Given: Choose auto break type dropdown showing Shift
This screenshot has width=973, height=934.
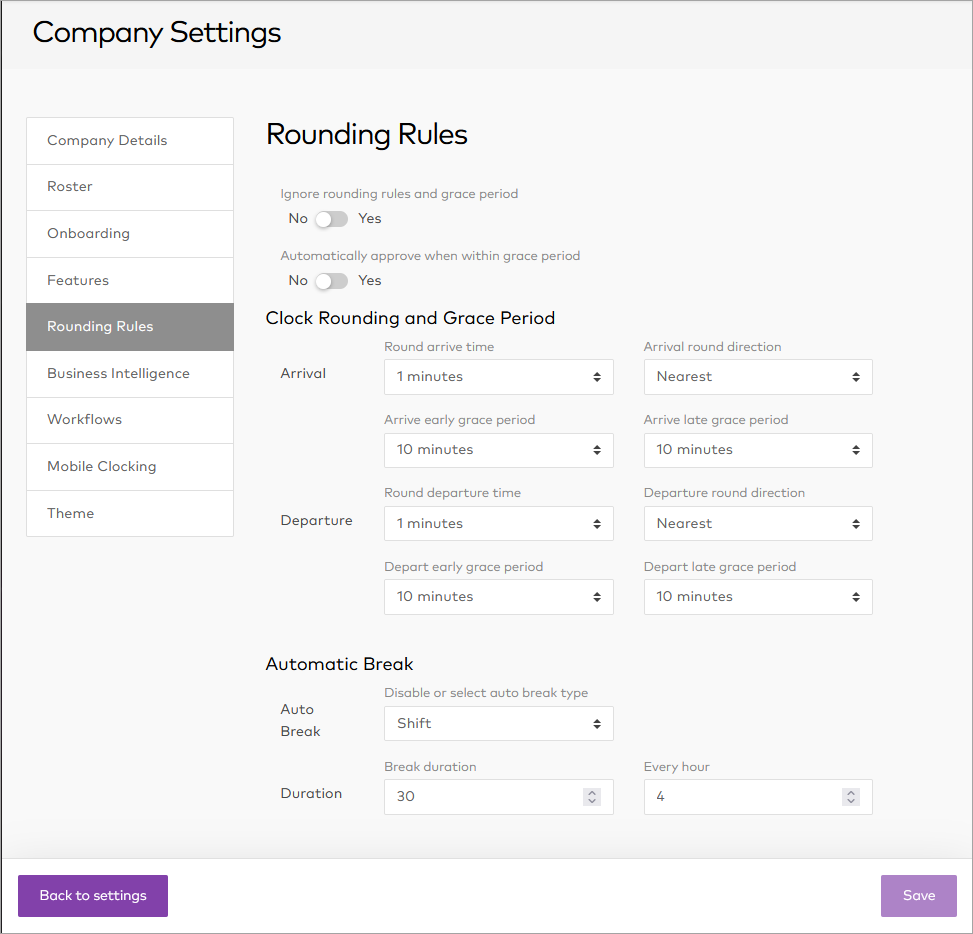Looking at the screenshot, I should 498,724.
